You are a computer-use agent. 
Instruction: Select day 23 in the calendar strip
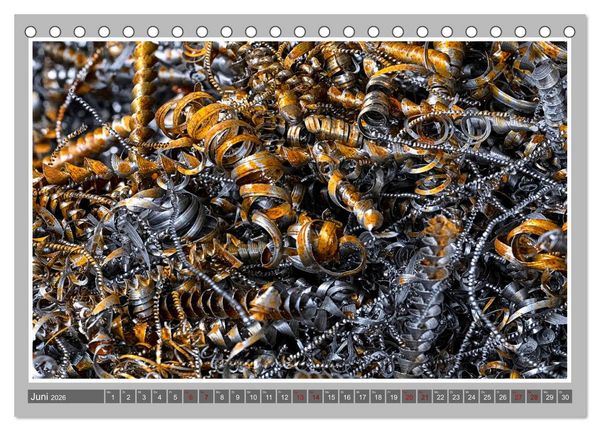(x=456, y=397)
